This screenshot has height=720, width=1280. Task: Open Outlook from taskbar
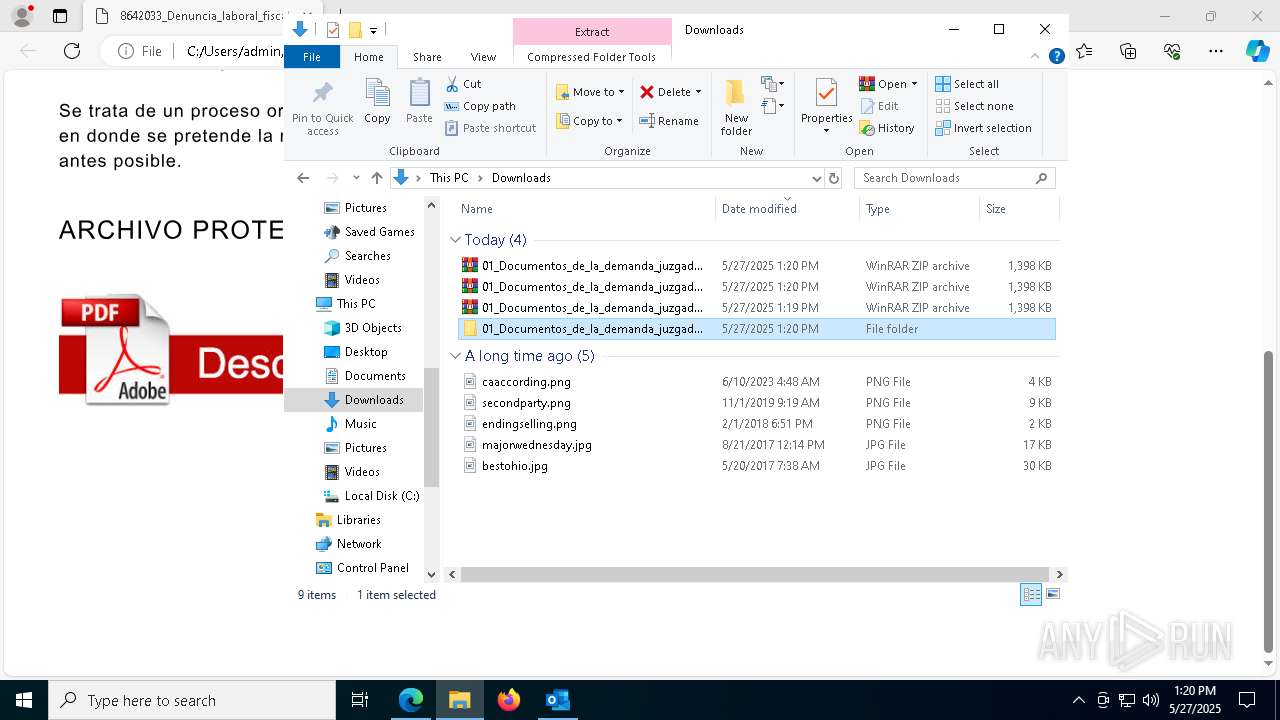coord(557,700)
